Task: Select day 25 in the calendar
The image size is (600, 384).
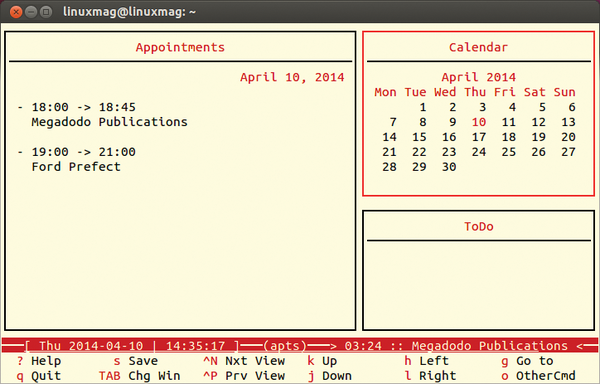Action: click(x=509, y=152)
